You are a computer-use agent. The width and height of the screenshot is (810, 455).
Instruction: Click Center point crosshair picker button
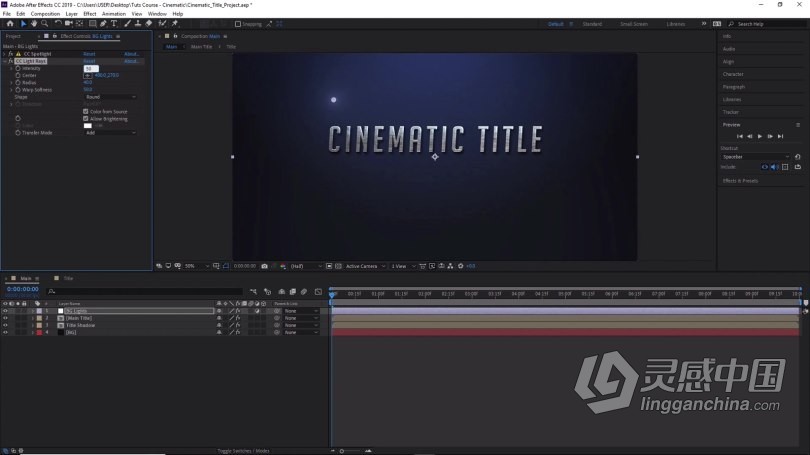click(88, 75)
